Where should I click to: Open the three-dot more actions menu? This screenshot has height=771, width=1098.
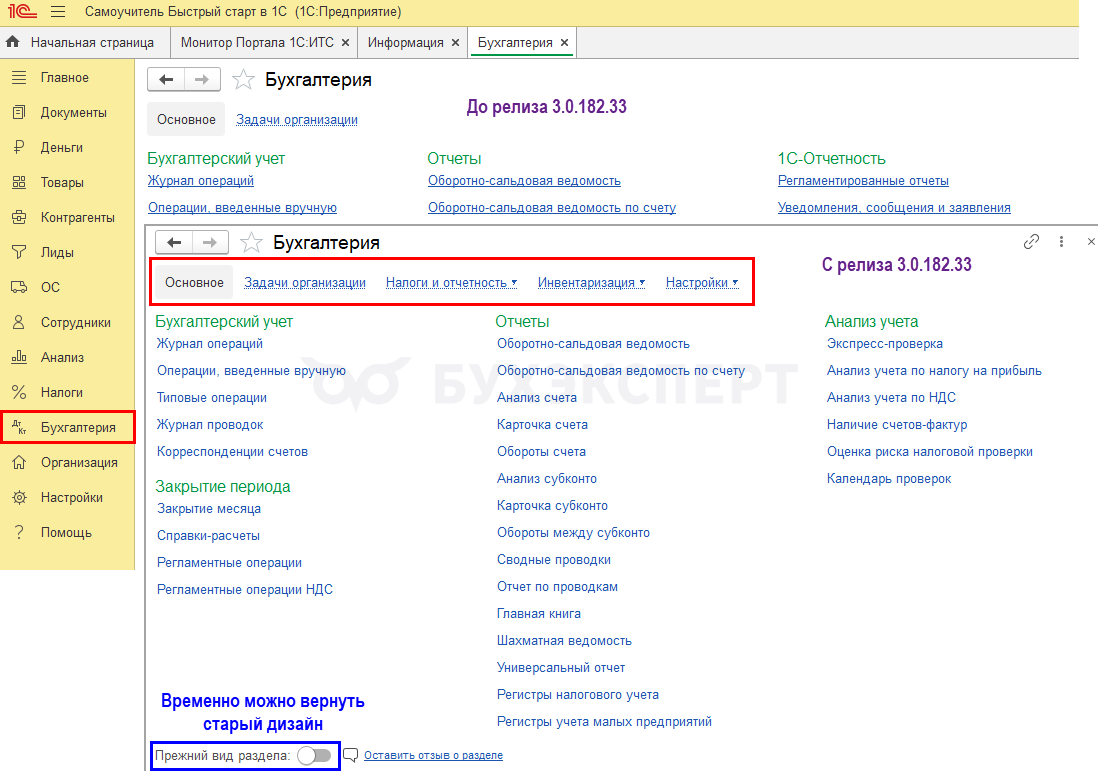pos(1062,242)
